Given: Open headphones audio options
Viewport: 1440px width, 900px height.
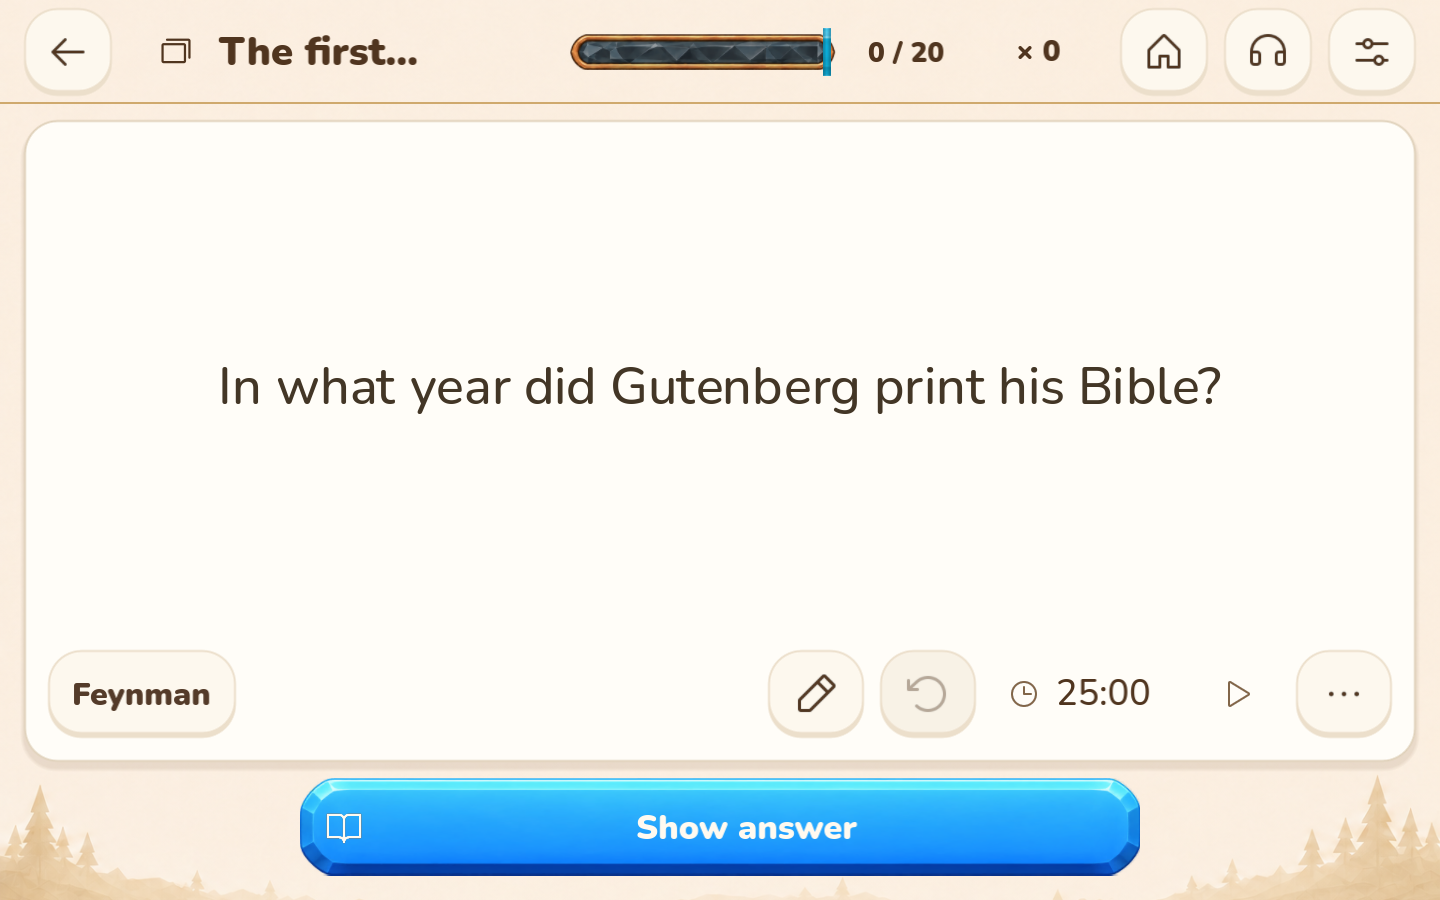Looking at the screenshot, I should [x=1267, y=51].
